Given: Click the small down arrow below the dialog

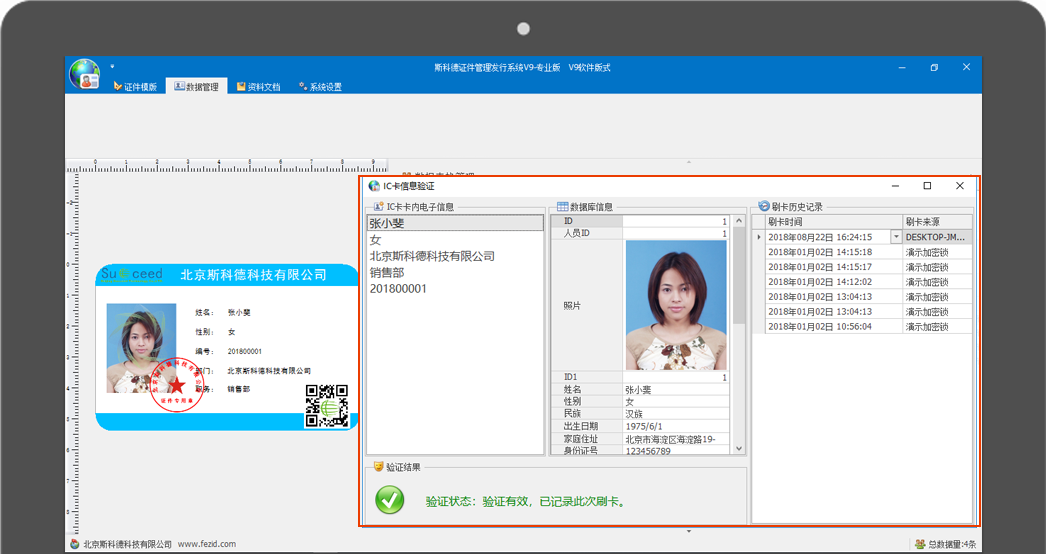Looking at the screenshot, I should click(x=689, y=532).
